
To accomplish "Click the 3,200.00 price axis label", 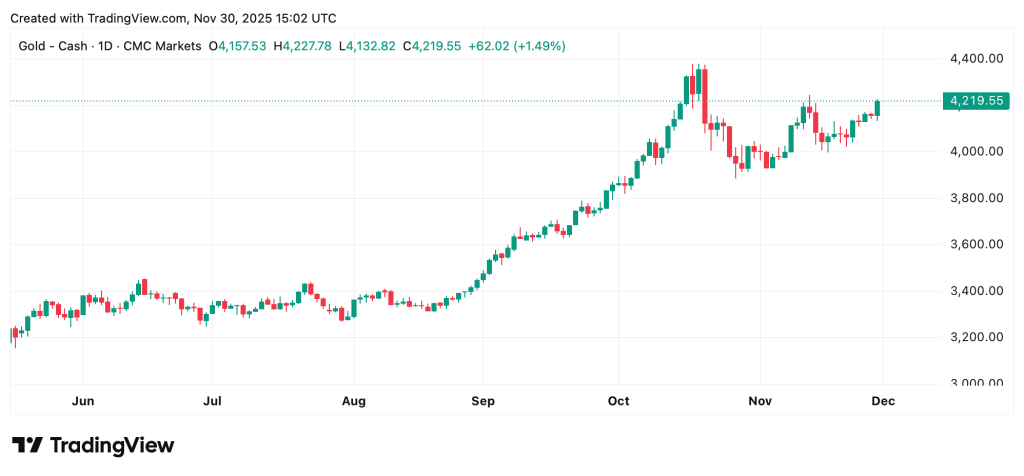I will [975, 337].
